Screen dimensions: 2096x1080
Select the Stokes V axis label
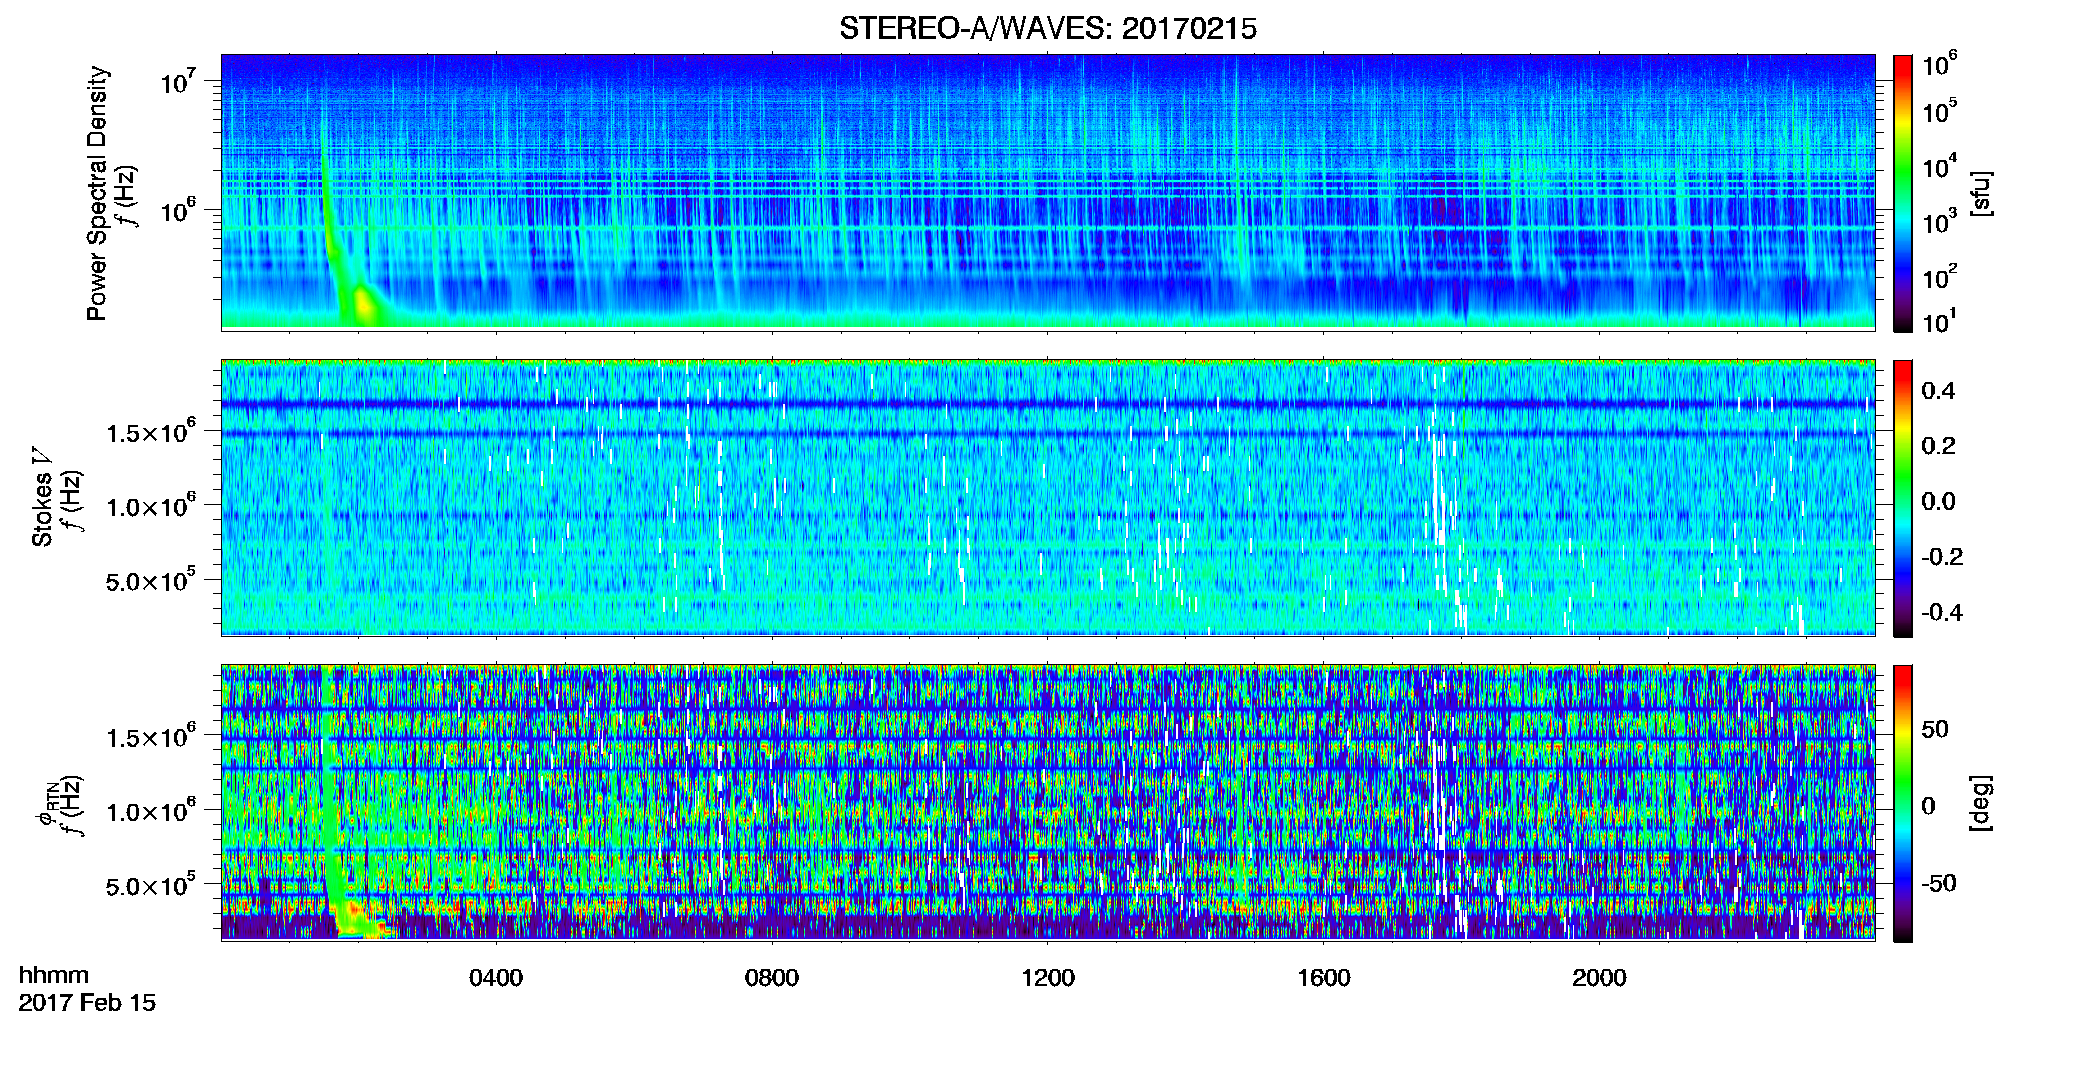42,497
